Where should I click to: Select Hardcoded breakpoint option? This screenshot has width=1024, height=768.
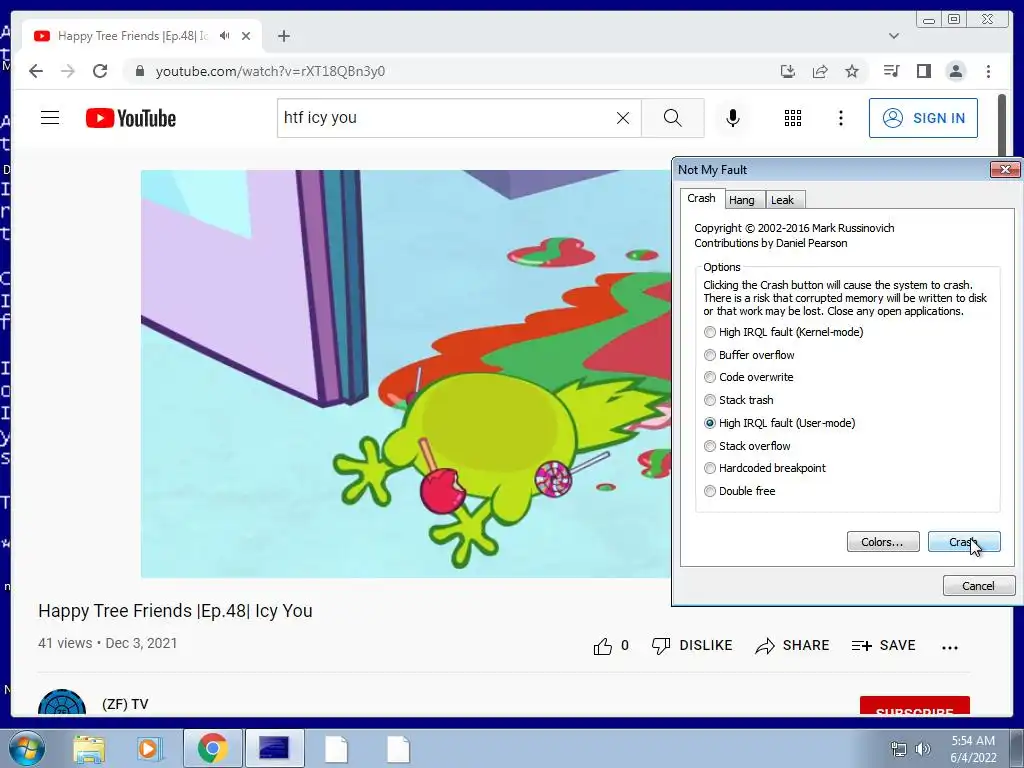click(x=765, y=468)
